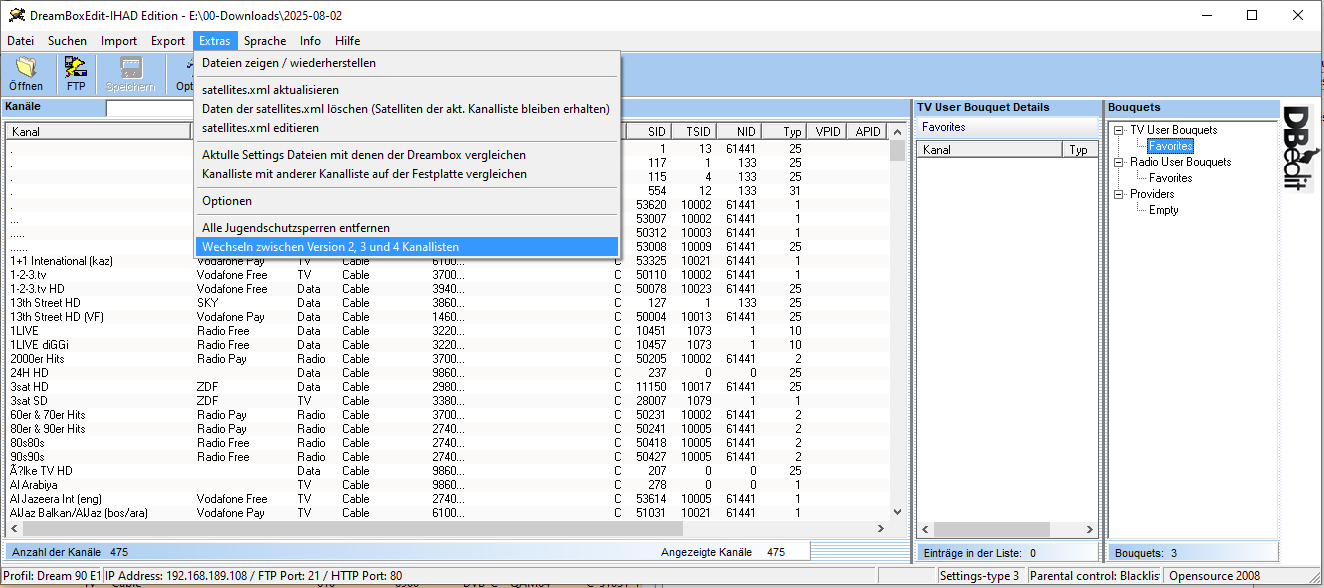The image size is (1324, 588).
Task: Click the APID column header
Action: [x=868, y=132]
